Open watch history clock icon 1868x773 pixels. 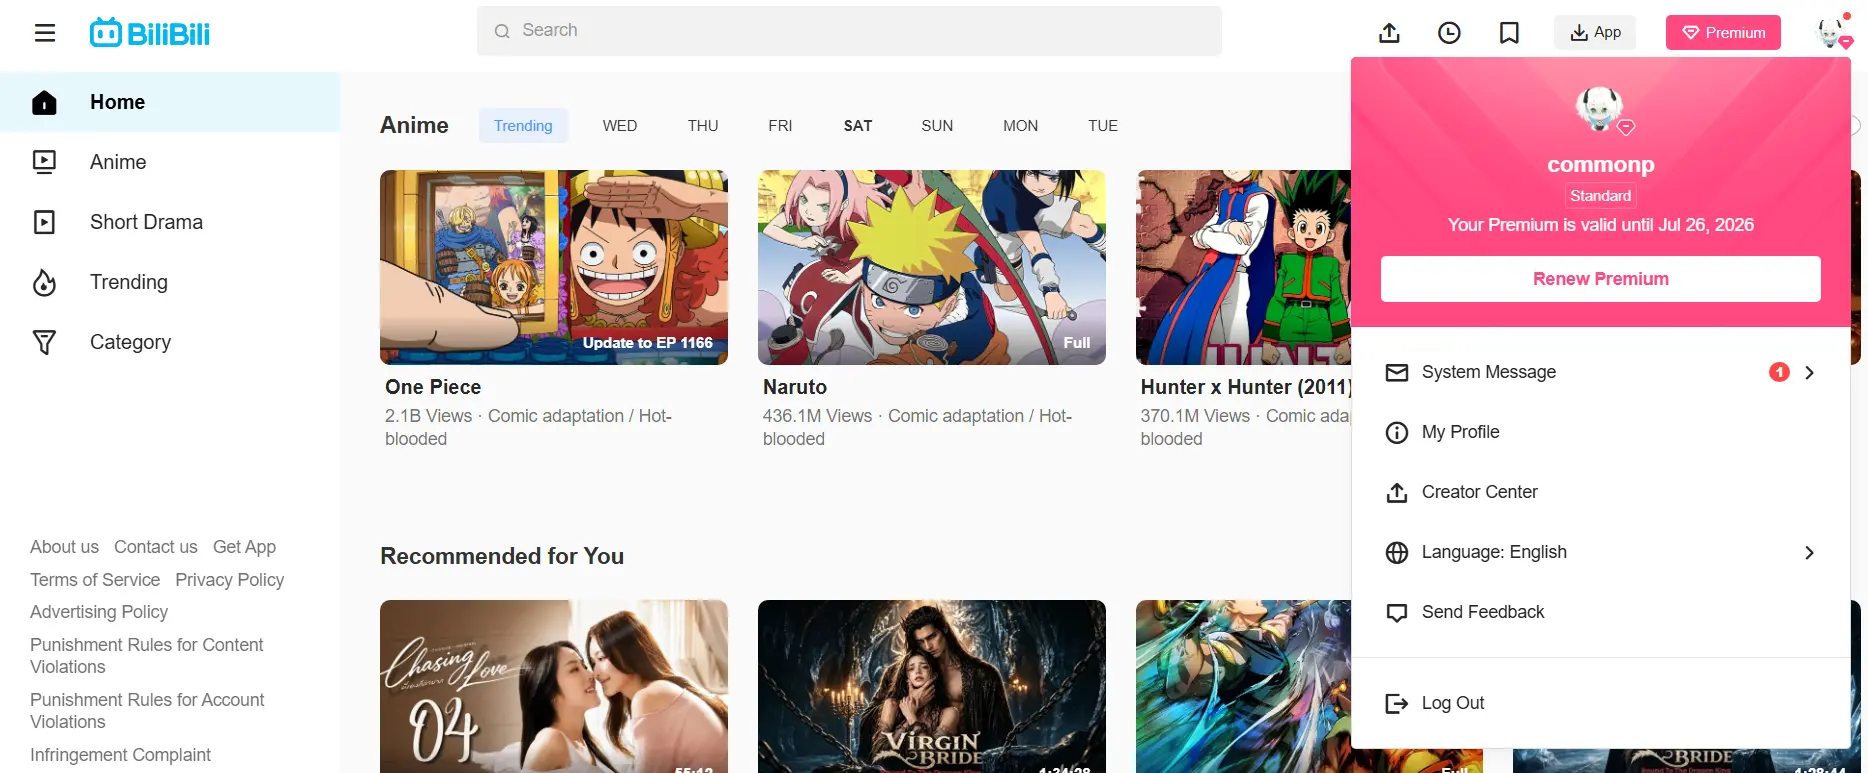click(1449, 33)
